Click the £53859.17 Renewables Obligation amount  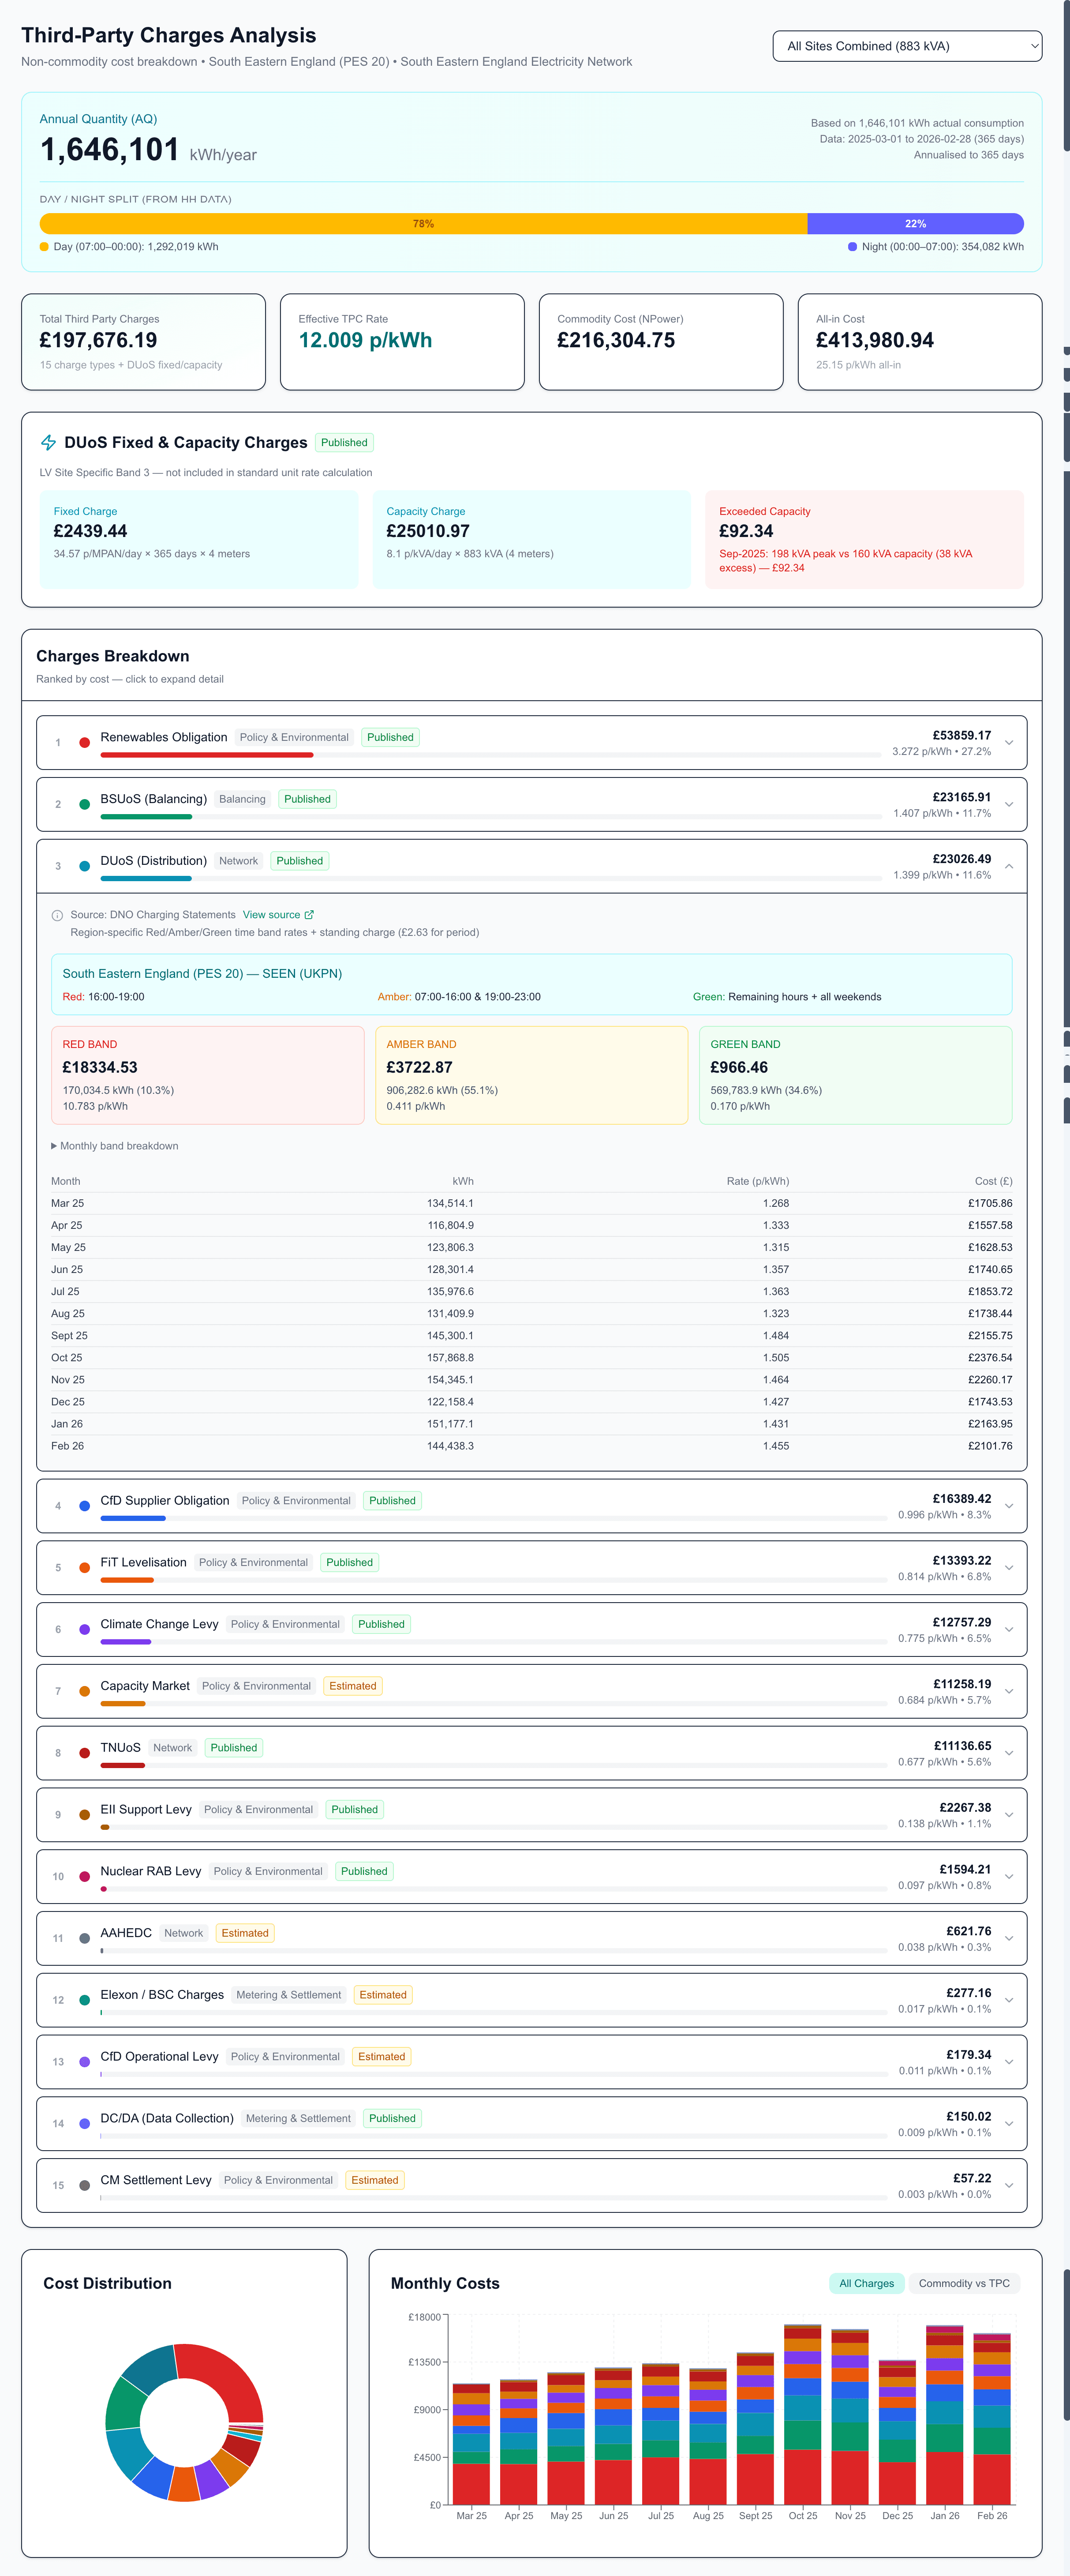[x=962, y=735]
